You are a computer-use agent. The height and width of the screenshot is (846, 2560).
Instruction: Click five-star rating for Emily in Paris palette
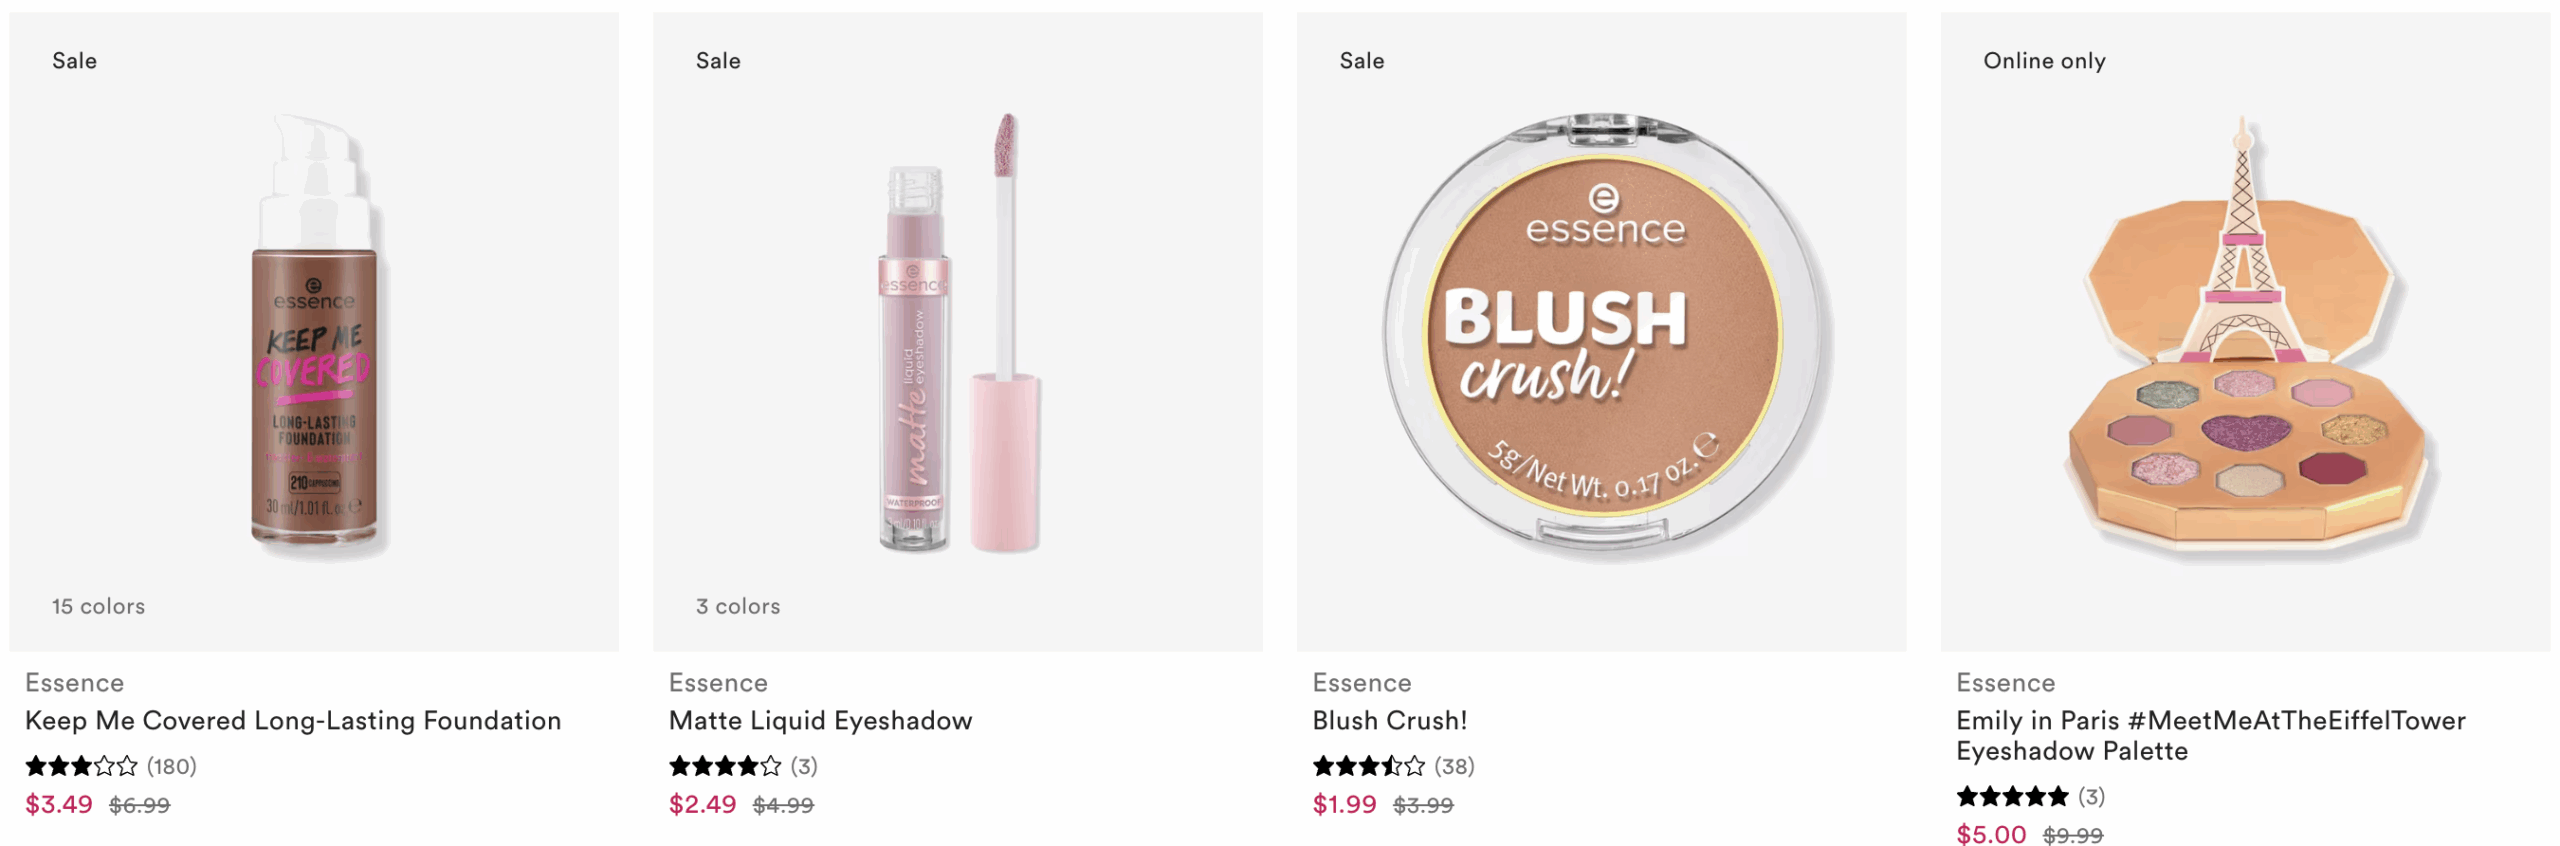pos(2012,797)
